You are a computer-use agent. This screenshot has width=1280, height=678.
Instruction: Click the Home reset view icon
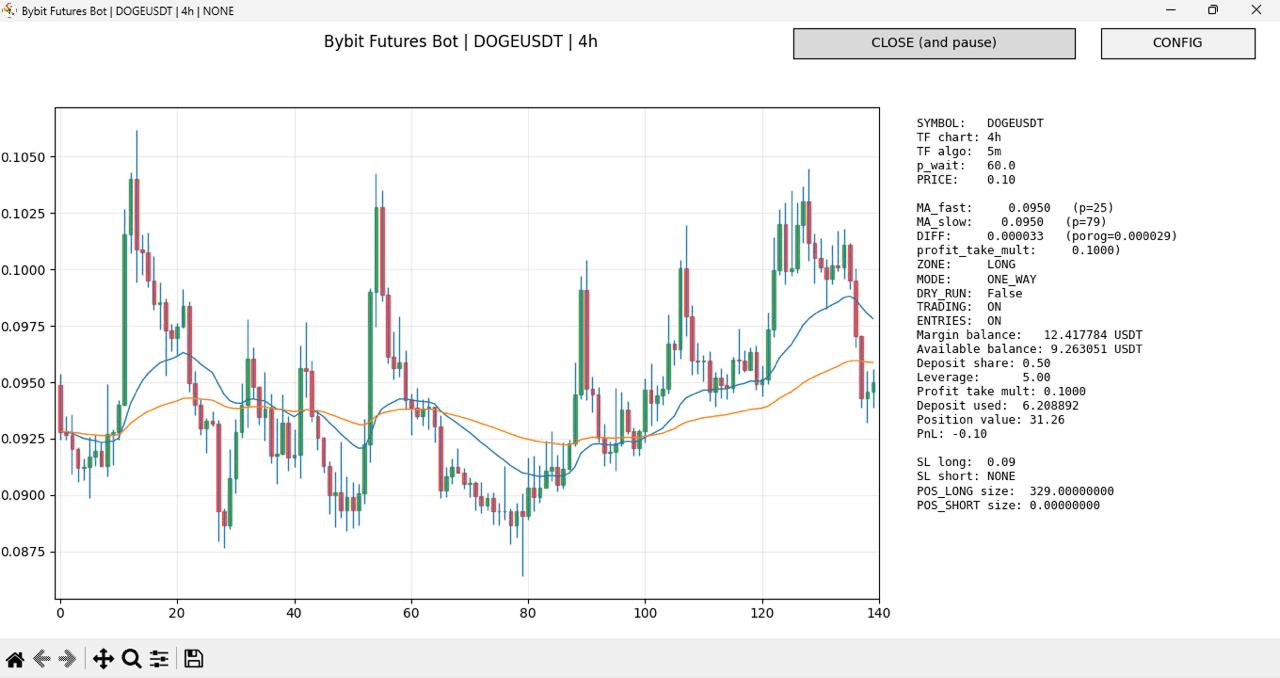click(15, 659)
